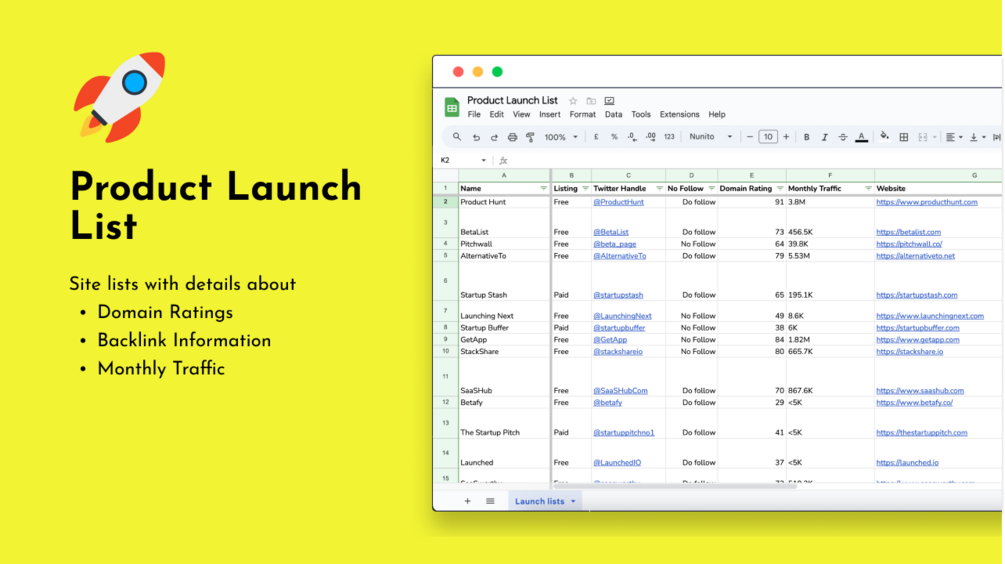Star the Product Launch List document

573,101
